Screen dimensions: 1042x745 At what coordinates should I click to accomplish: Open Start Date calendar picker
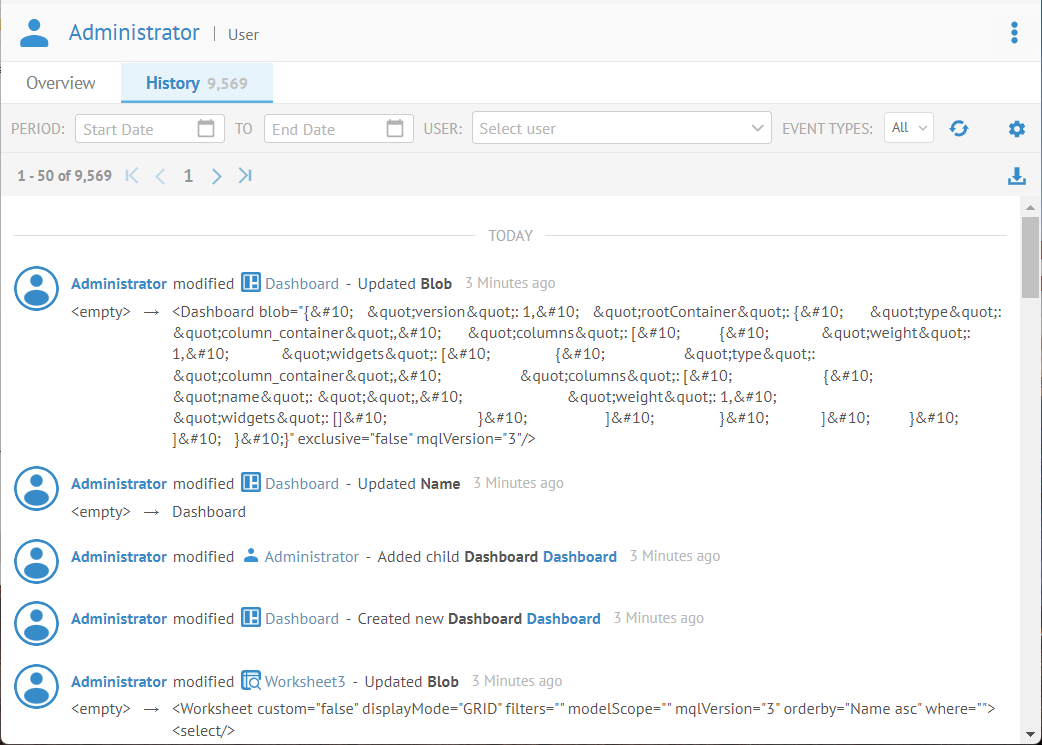click(x=206, y=128)
